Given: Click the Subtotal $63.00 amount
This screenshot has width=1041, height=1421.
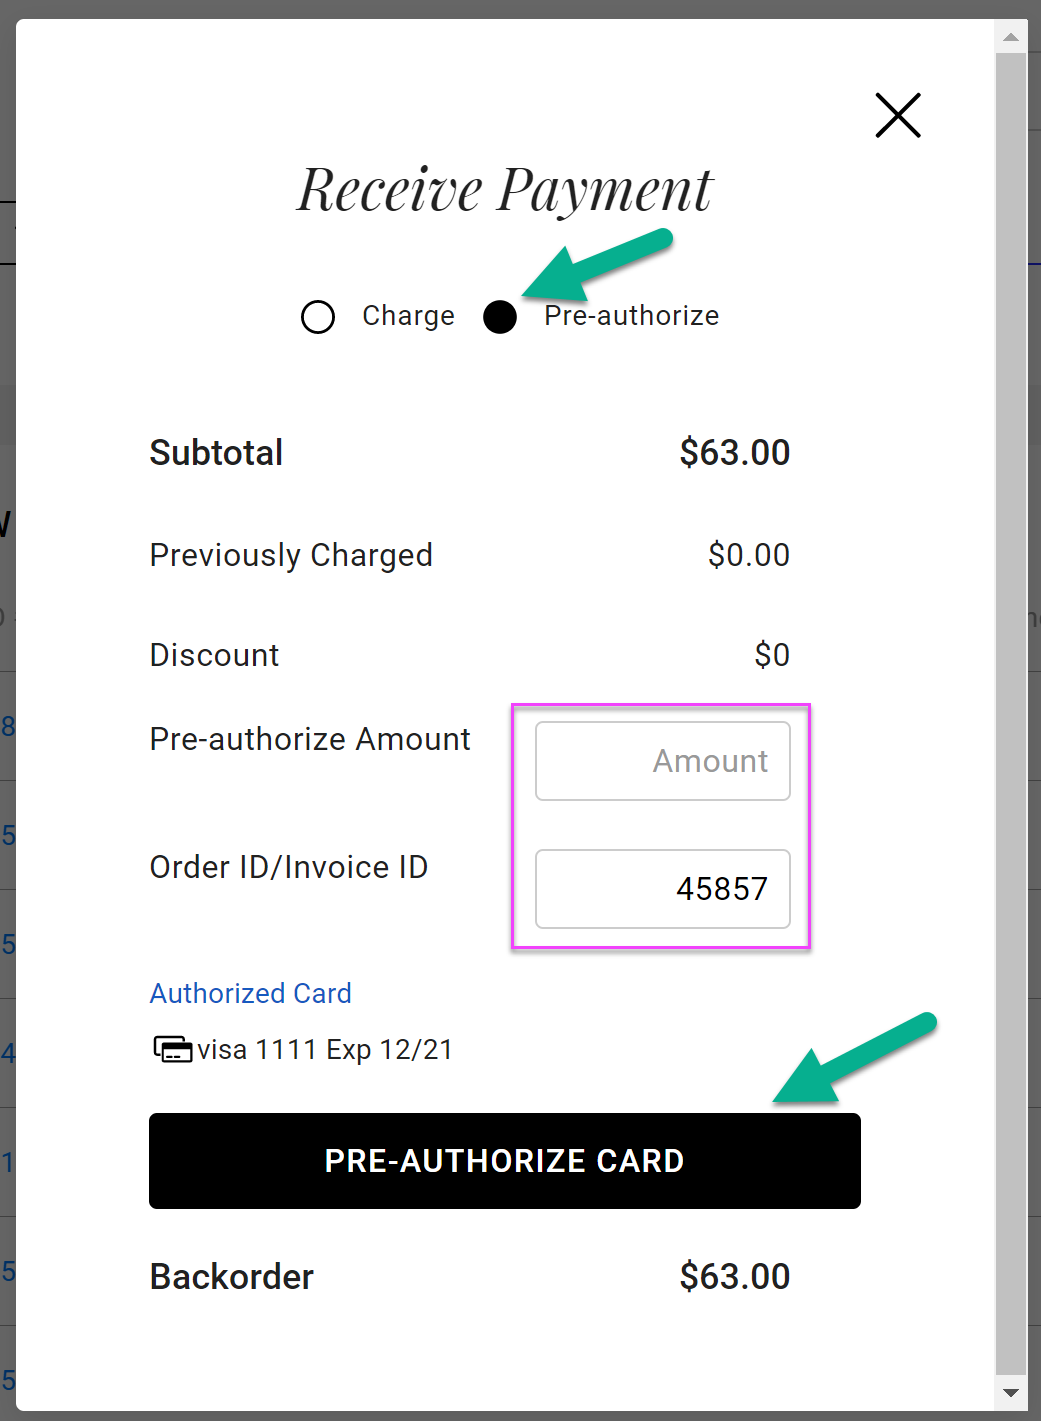Looking at the screenshot, I should click(x=734, y=453).
